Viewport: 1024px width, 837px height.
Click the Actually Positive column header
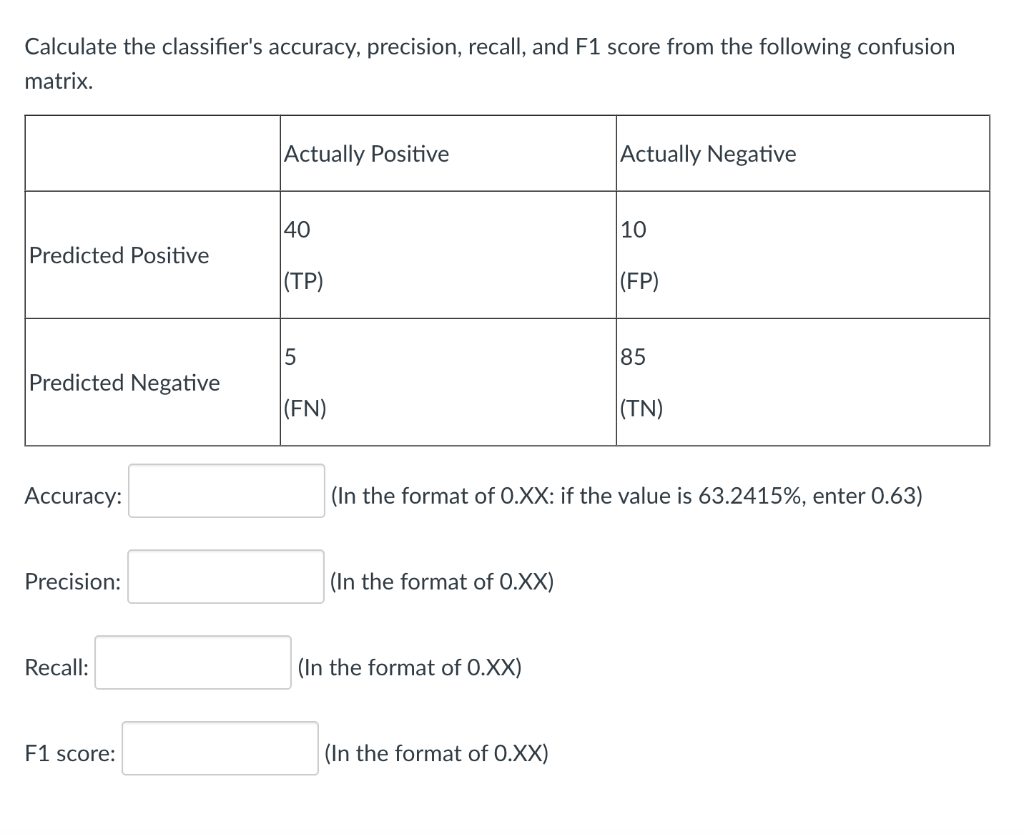(x=366, y=154)
